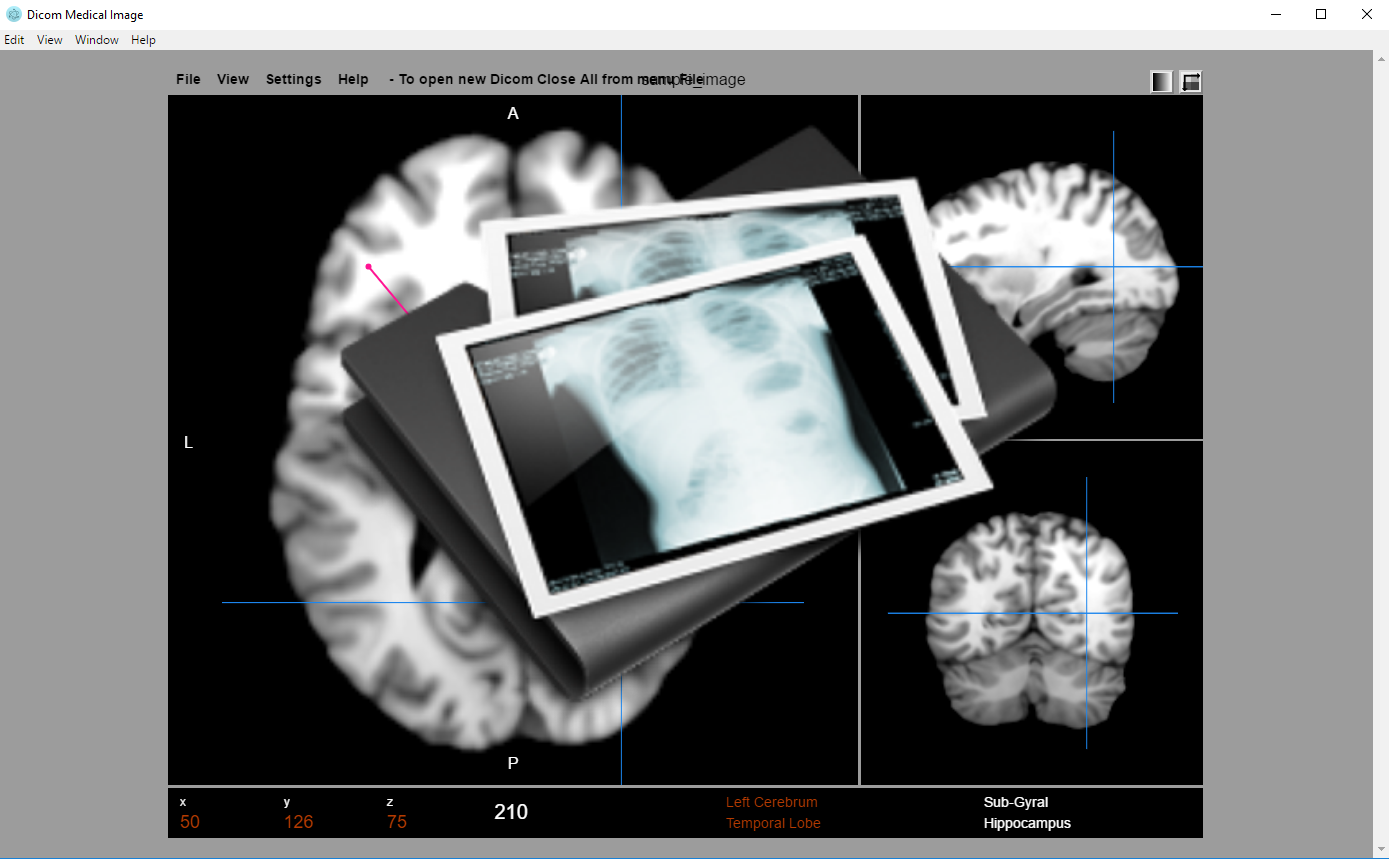Image resolution: width=1389 pixels, height=859 pixels.
Task: Open the Window menu
Action: click(97, 40)
